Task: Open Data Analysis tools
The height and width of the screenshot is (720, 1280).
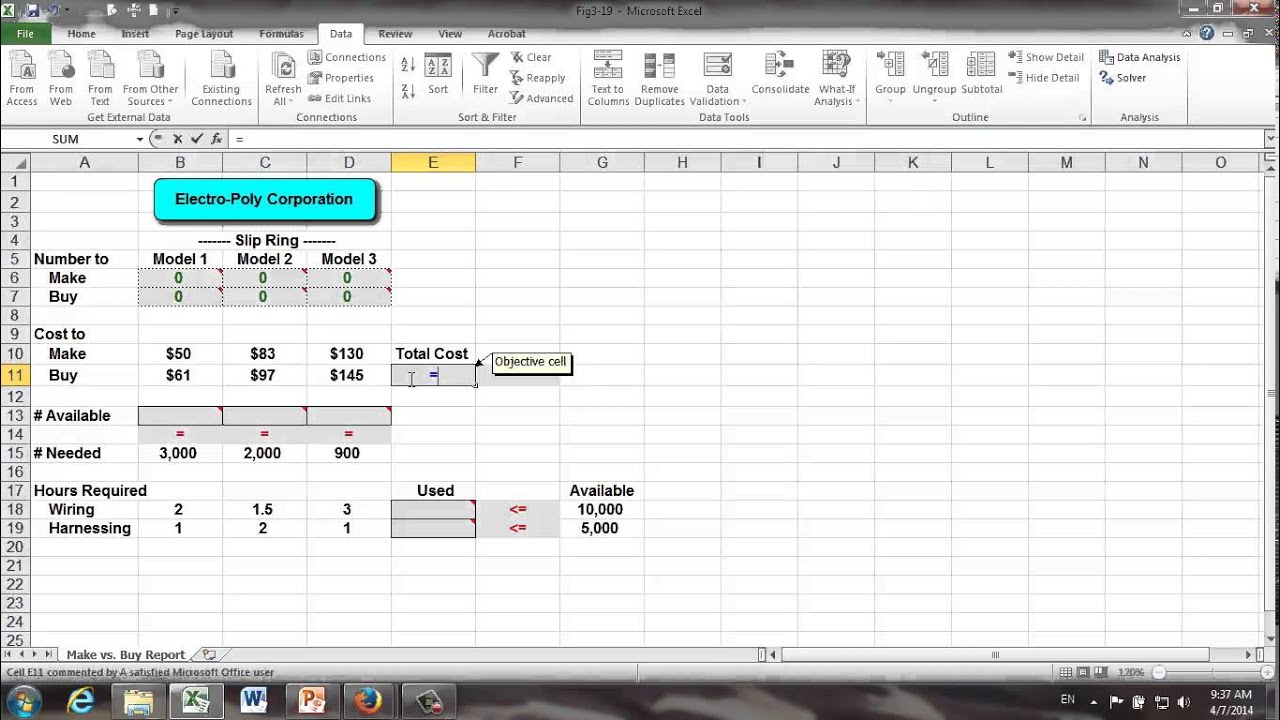Action: [1140, 57]
